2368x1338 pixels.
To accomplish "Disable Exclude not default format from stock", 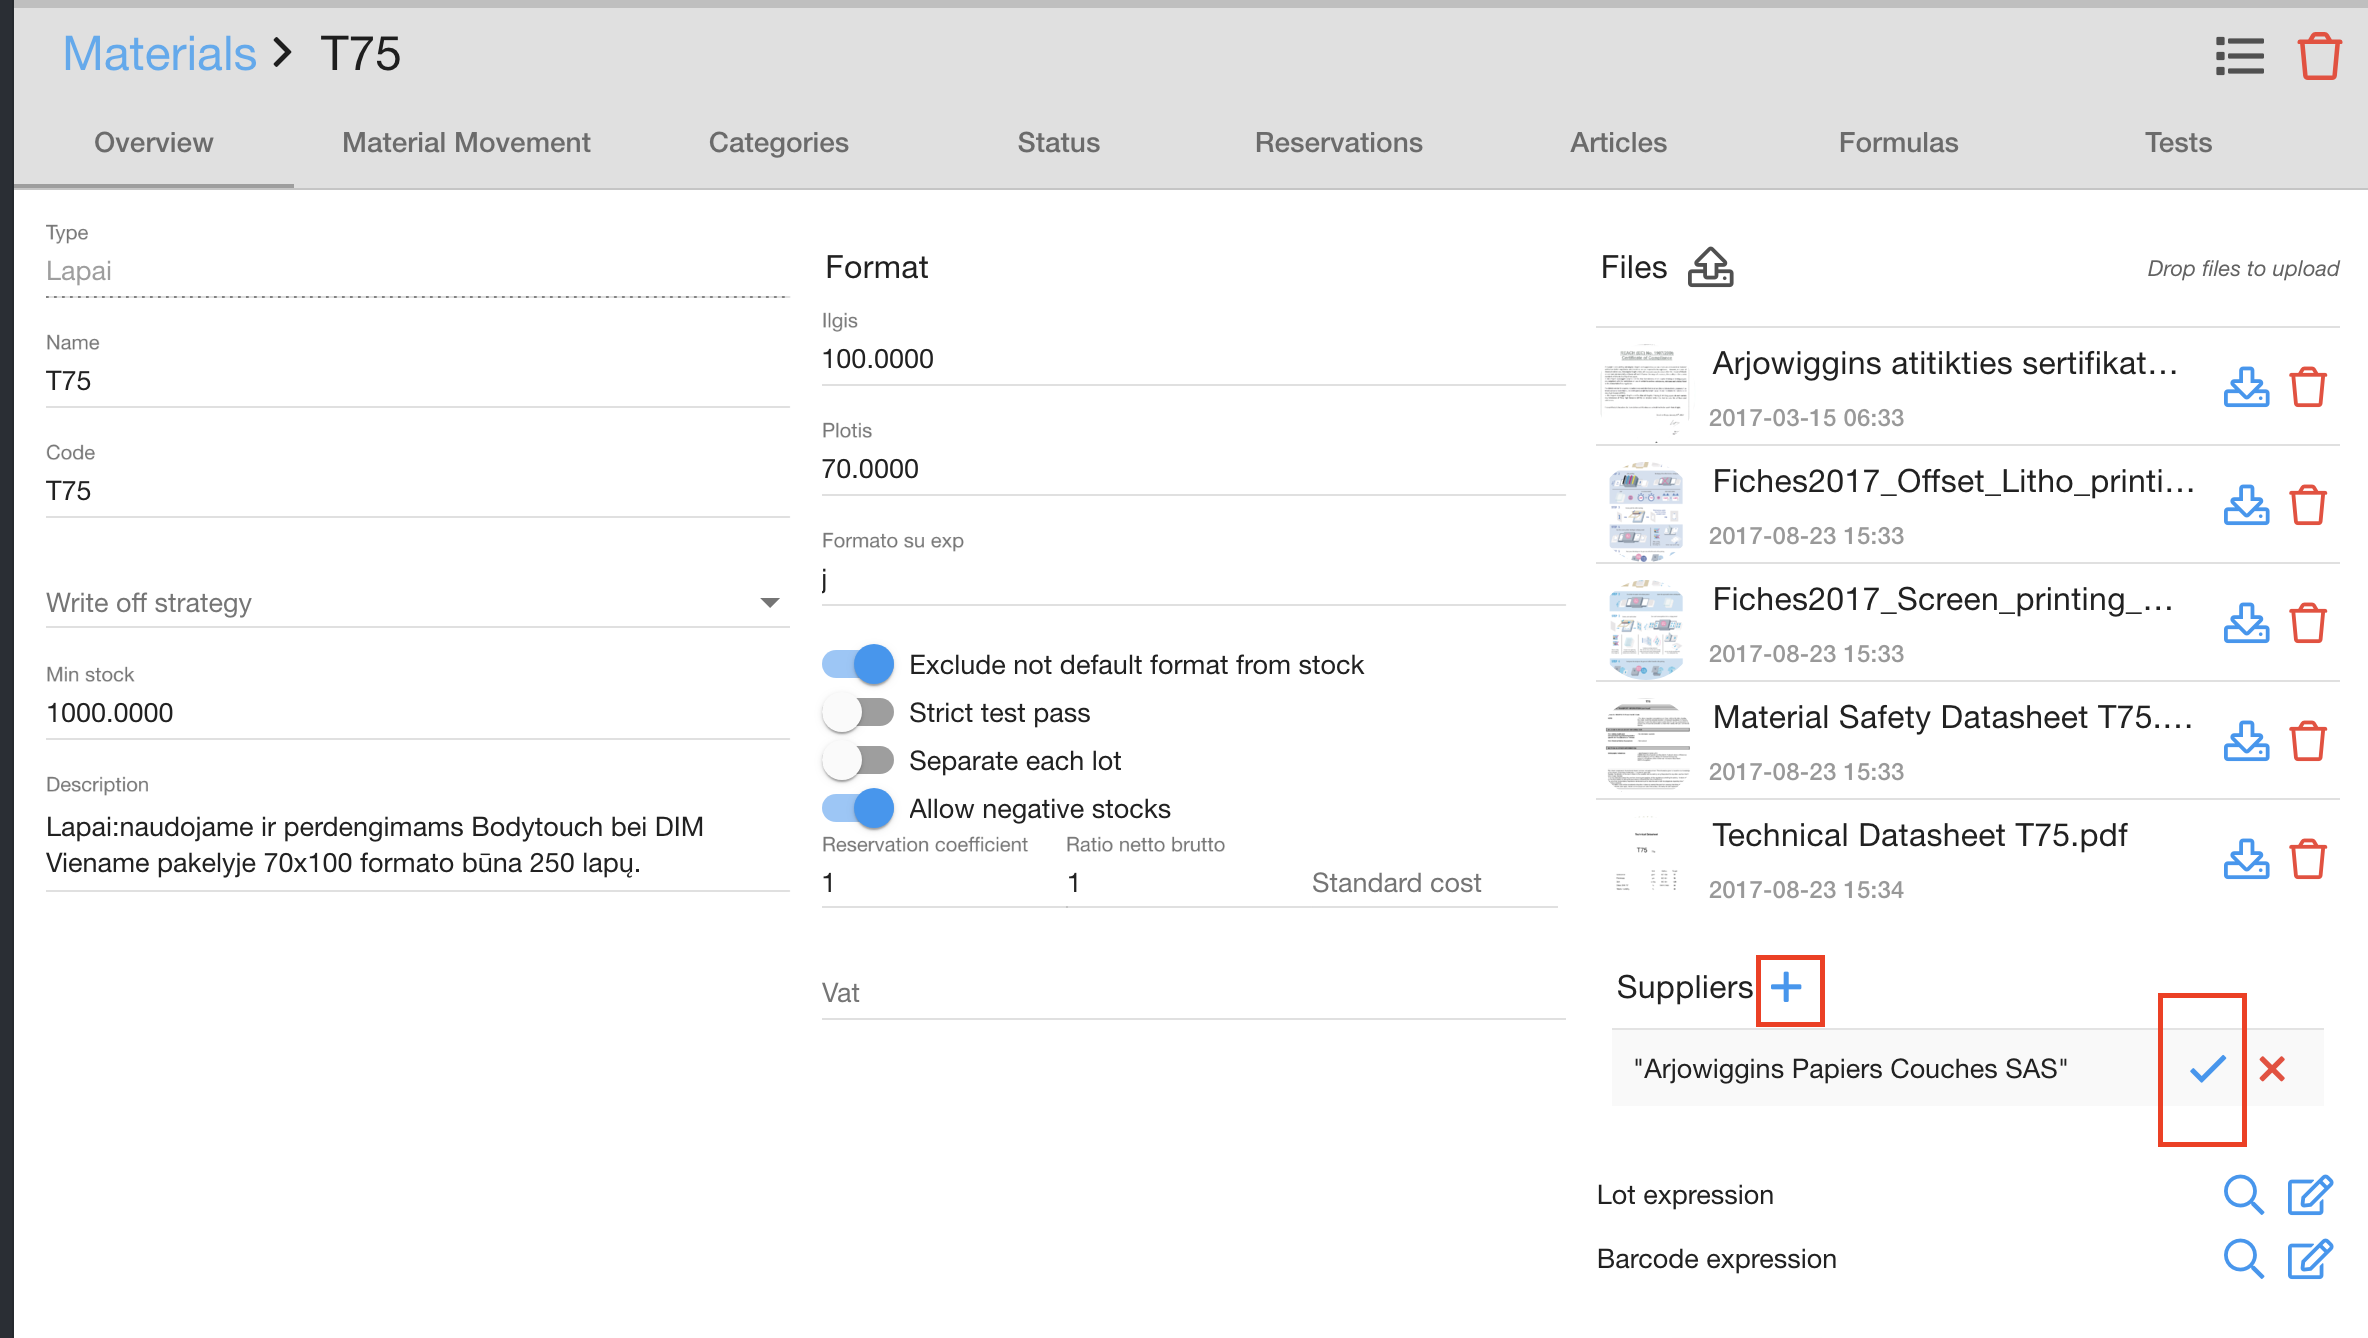I will pyautogui.click(x=858, y=665).
